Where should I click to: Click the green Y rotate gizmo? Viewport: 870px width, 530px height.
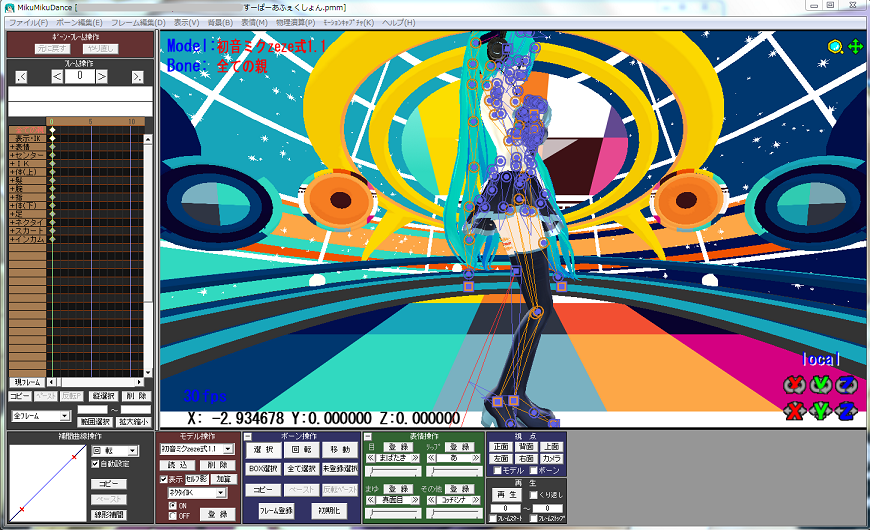coord(821,384)
